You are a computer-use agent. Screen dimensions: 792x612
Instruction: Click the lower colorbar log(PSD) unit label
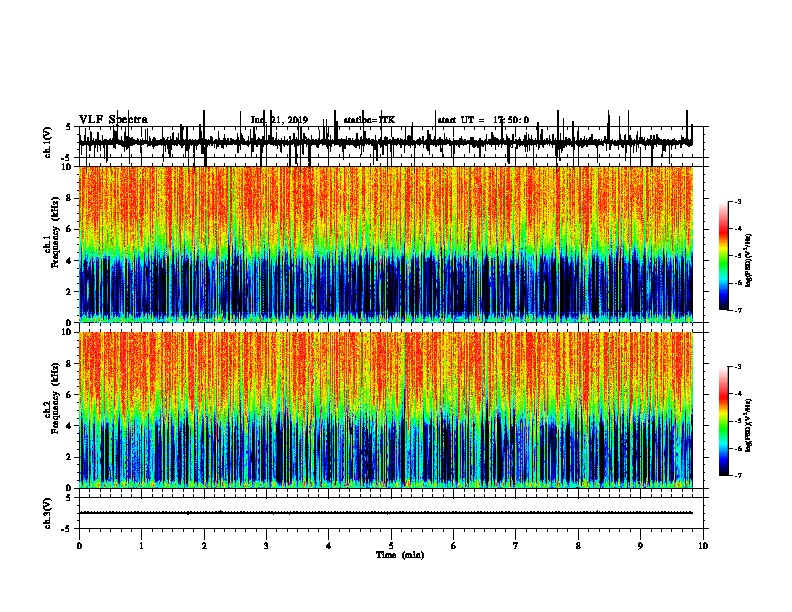[749, 426]
